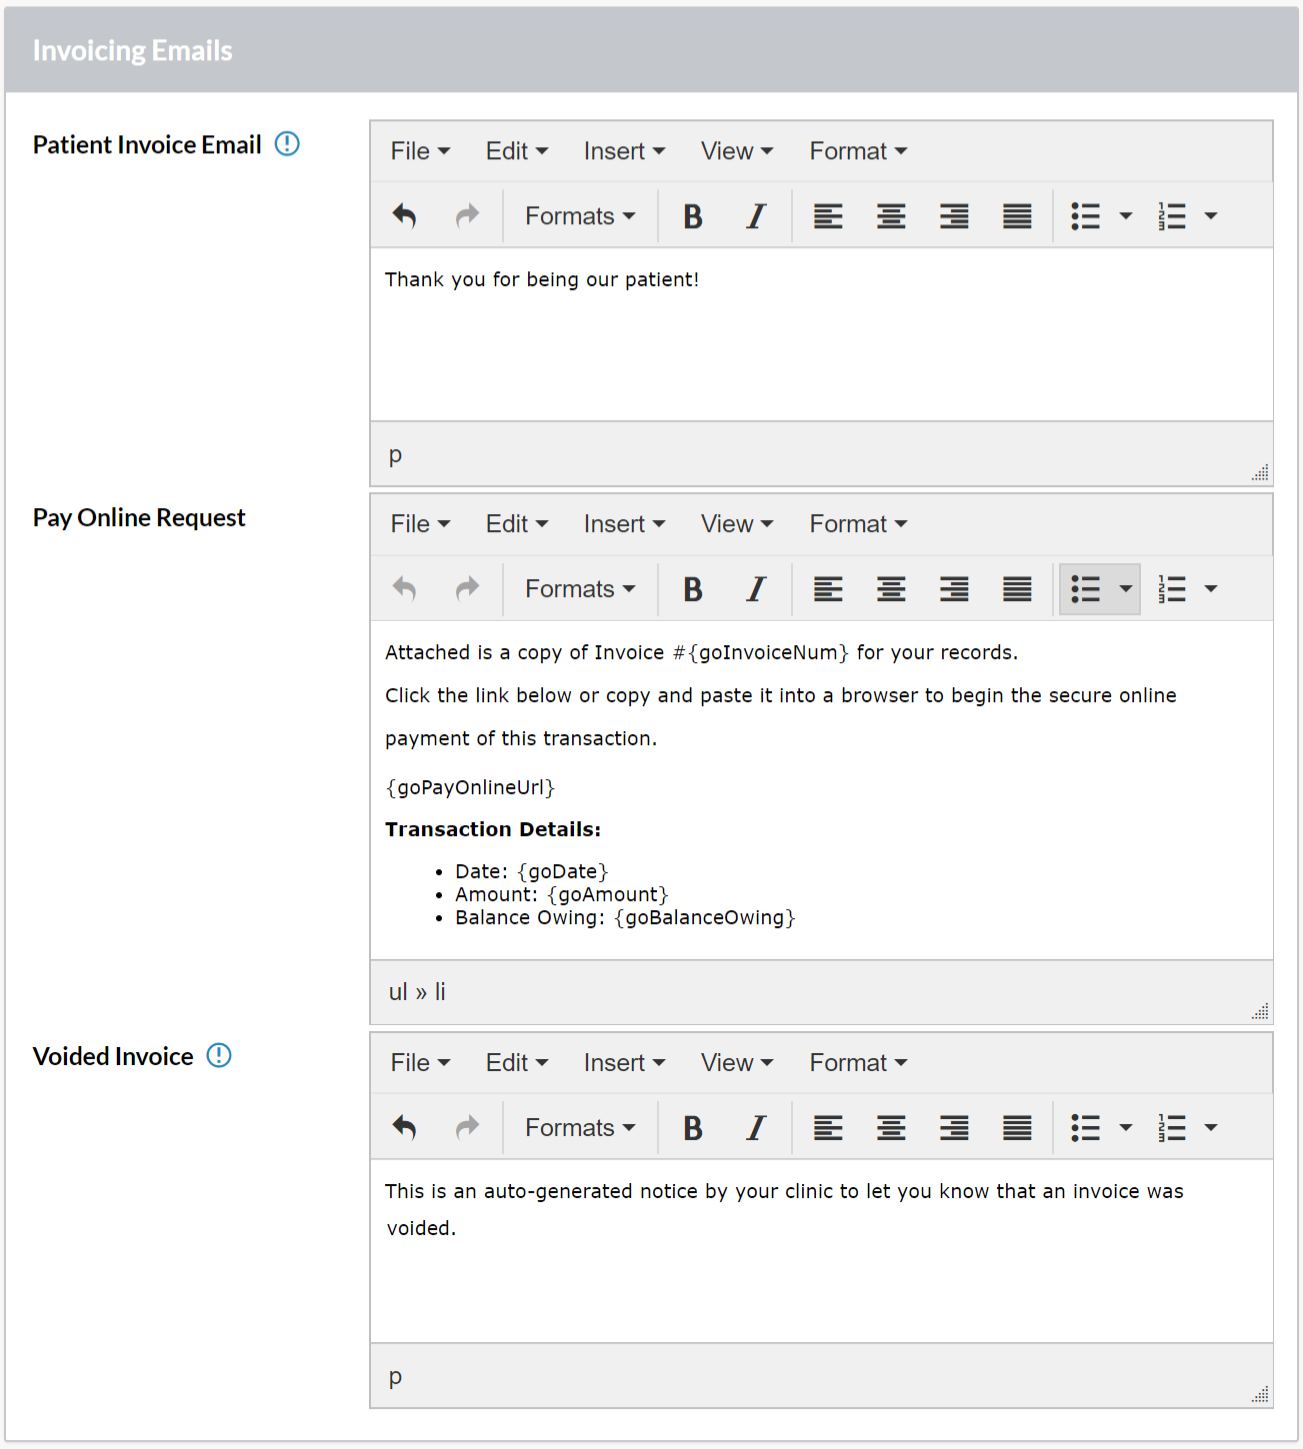Open View menu in Patient Invoice Email editor

[x=737, y=151]
